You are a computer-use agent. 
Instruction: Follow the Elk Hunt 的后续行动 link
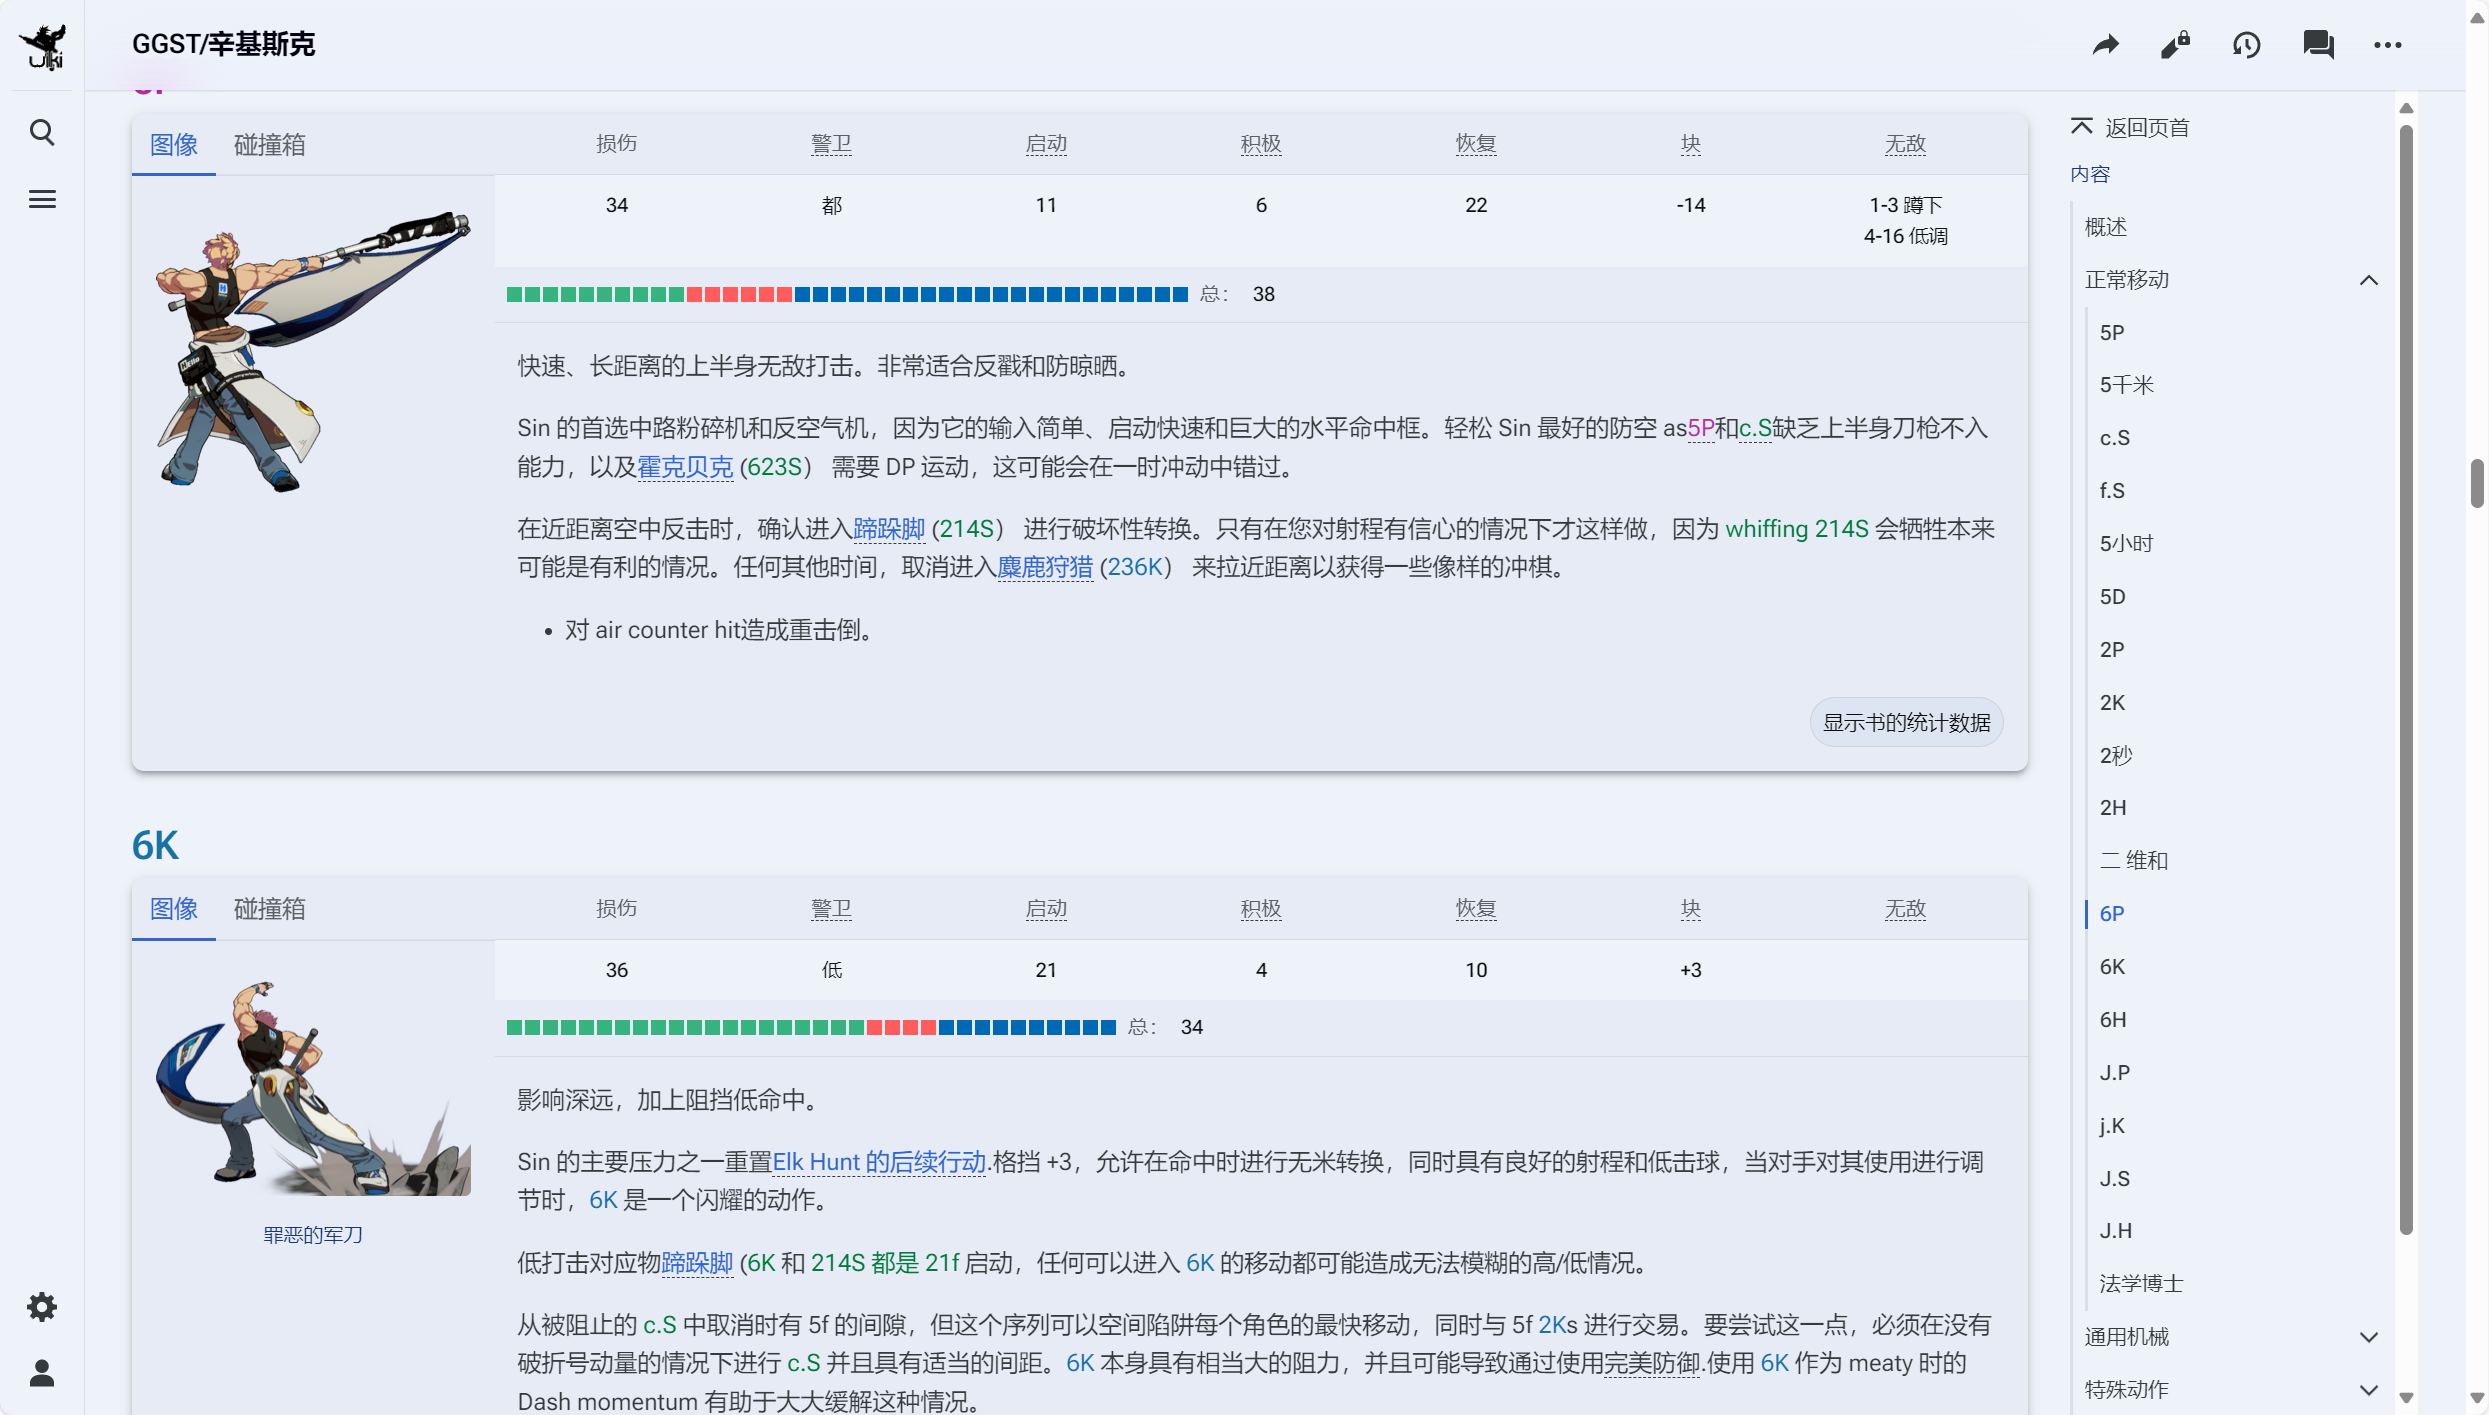[x=879, y=1162]
